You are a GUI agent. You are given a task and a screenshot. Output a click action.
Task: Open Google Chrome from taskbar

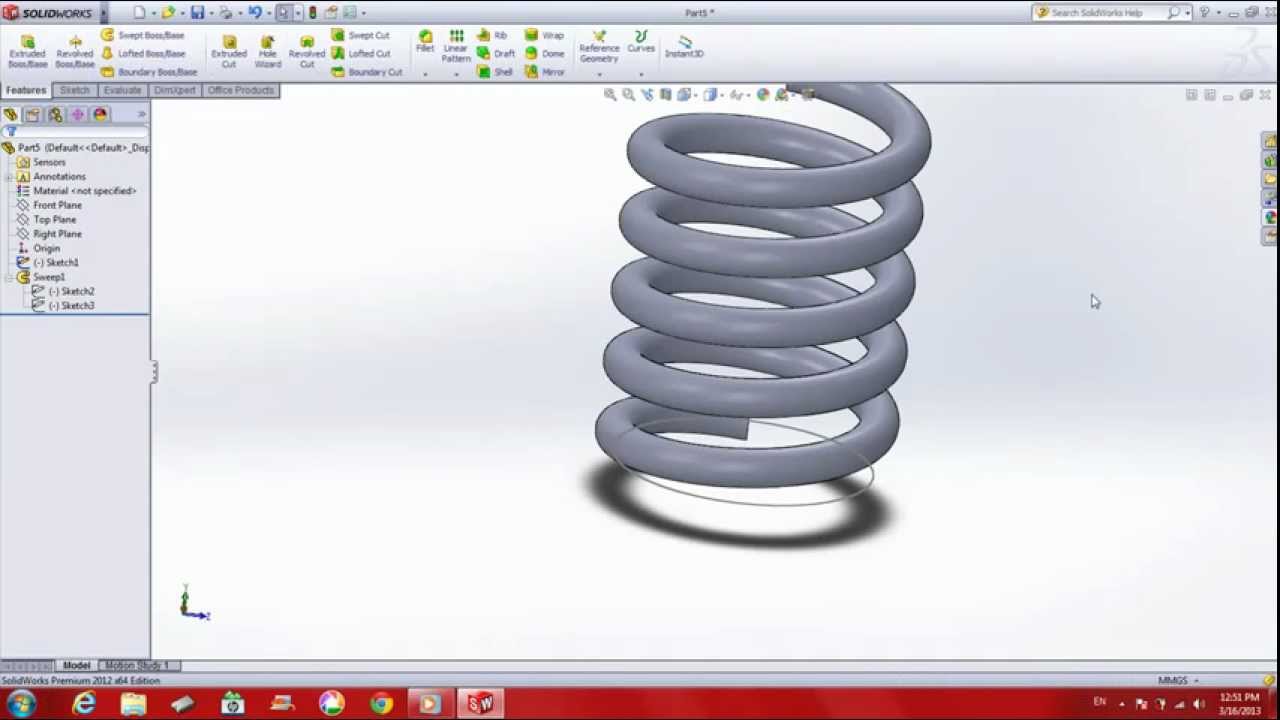[x=381, y=704]
